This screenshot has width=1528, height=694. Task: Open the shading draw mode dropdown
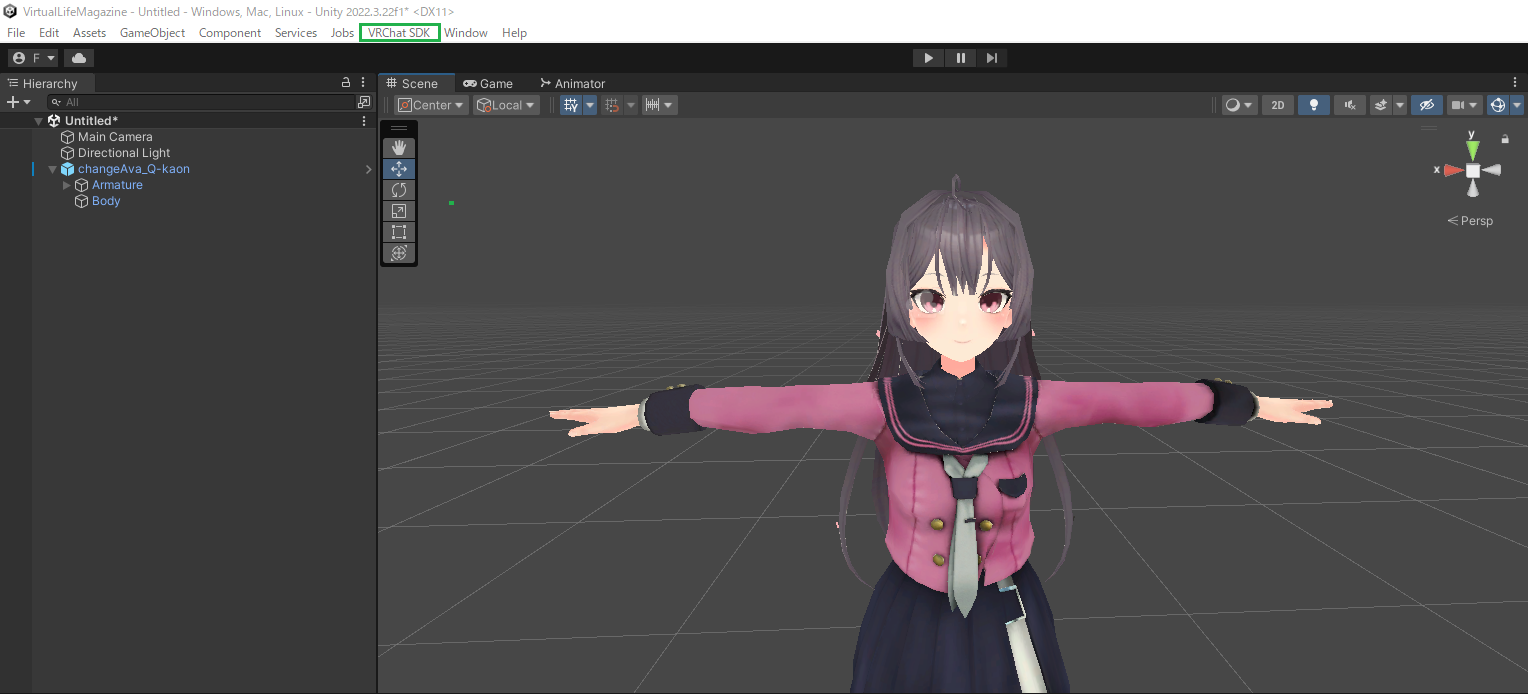[x=1240, y=105]
